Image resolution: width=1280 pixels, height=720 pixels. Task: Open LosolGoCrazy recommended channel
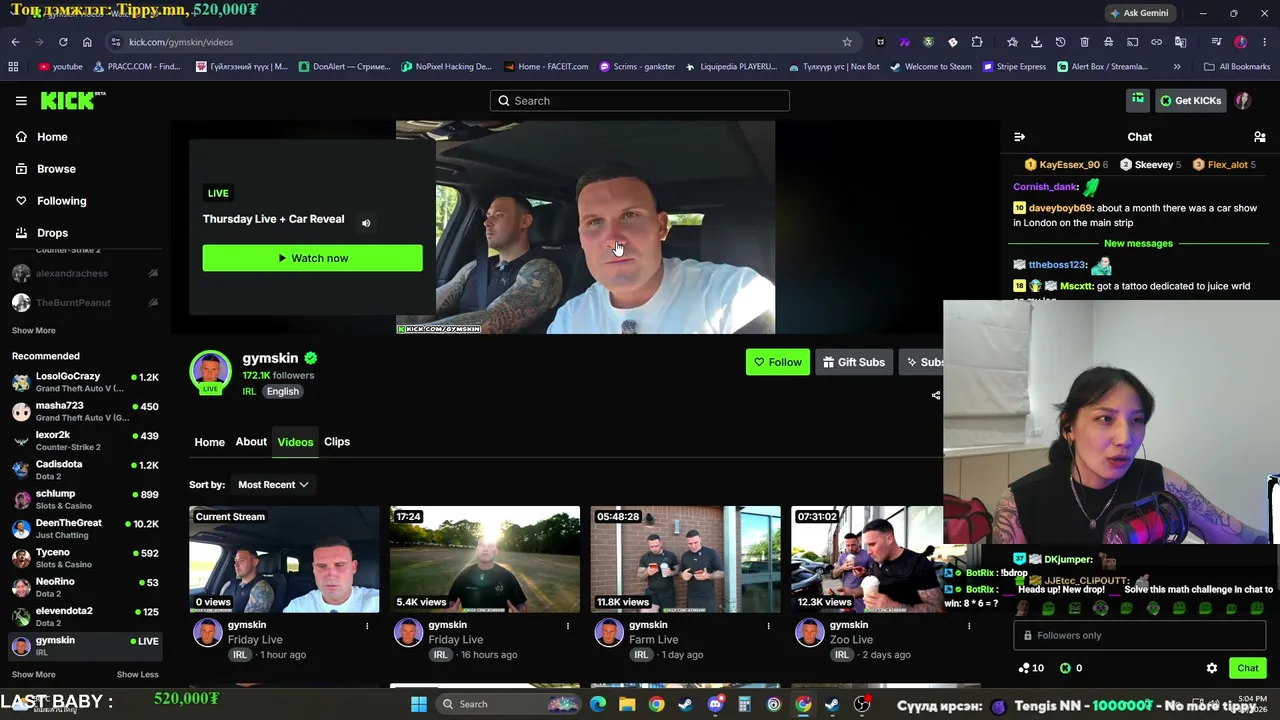[85, 382]
